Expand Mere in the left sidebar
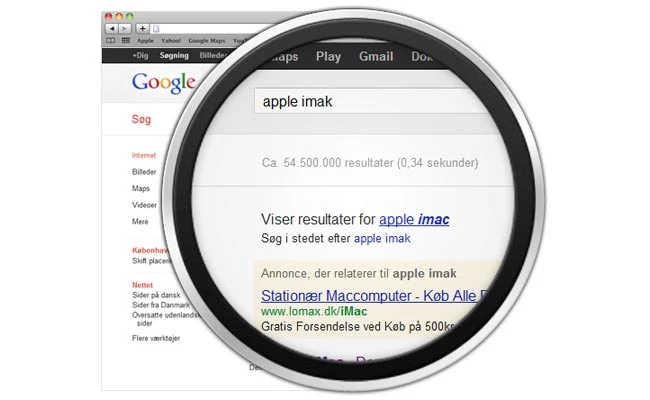 pyautogui.click(x=140, y=221)
